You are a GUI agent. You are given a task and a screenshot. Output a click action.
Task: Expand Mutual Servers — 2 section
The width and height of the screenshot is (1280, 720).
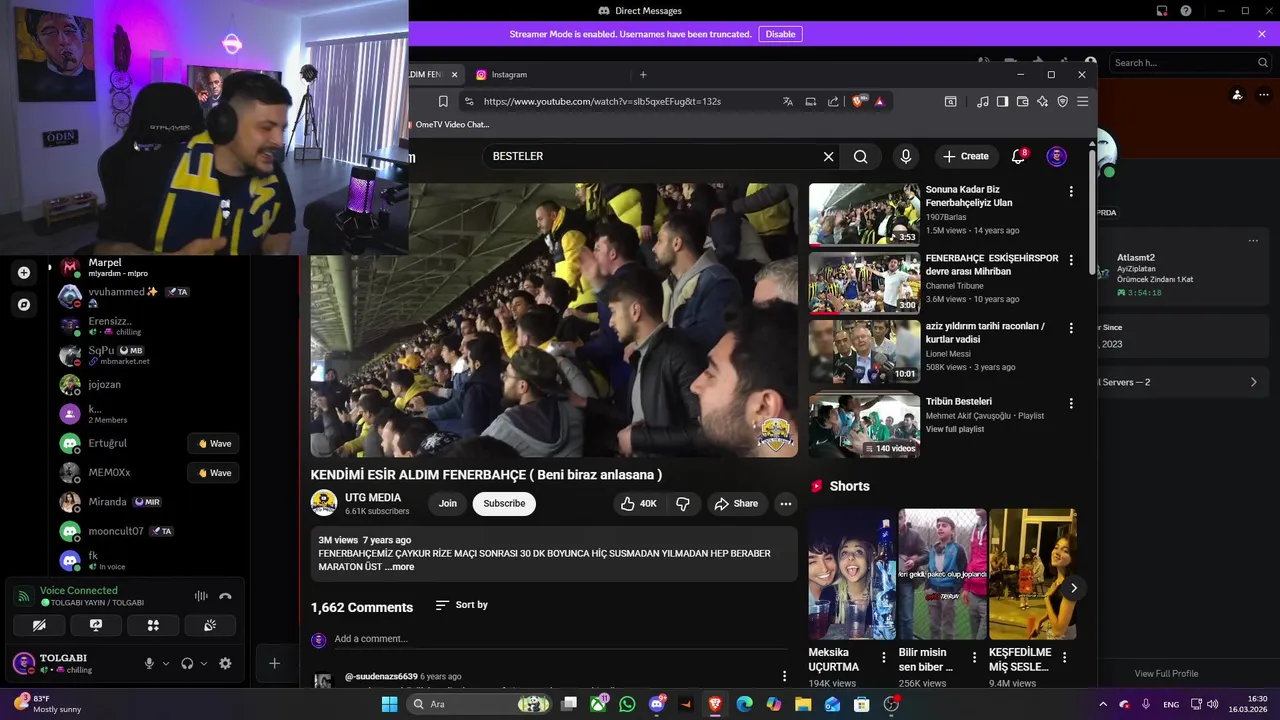[1182, 382]
